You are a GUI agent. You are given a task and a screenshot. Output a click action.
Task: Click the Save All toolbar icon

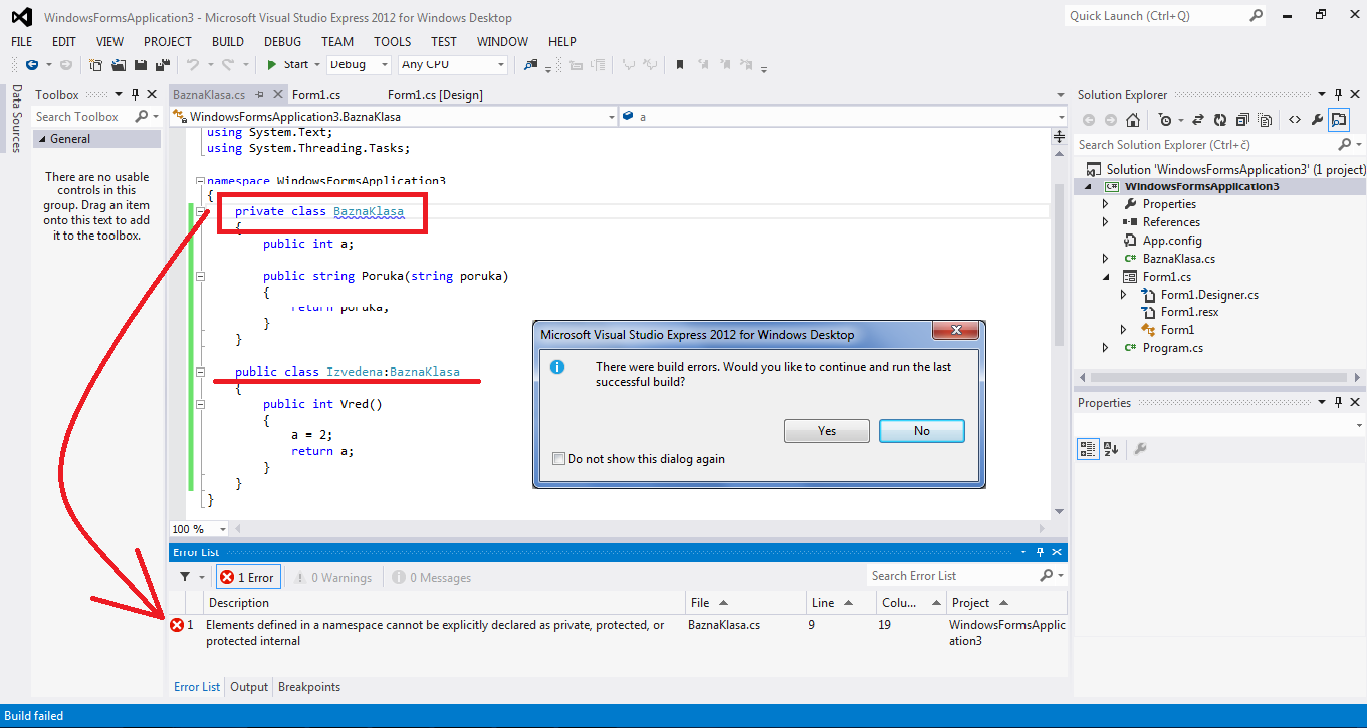click(x=160, y=65)
